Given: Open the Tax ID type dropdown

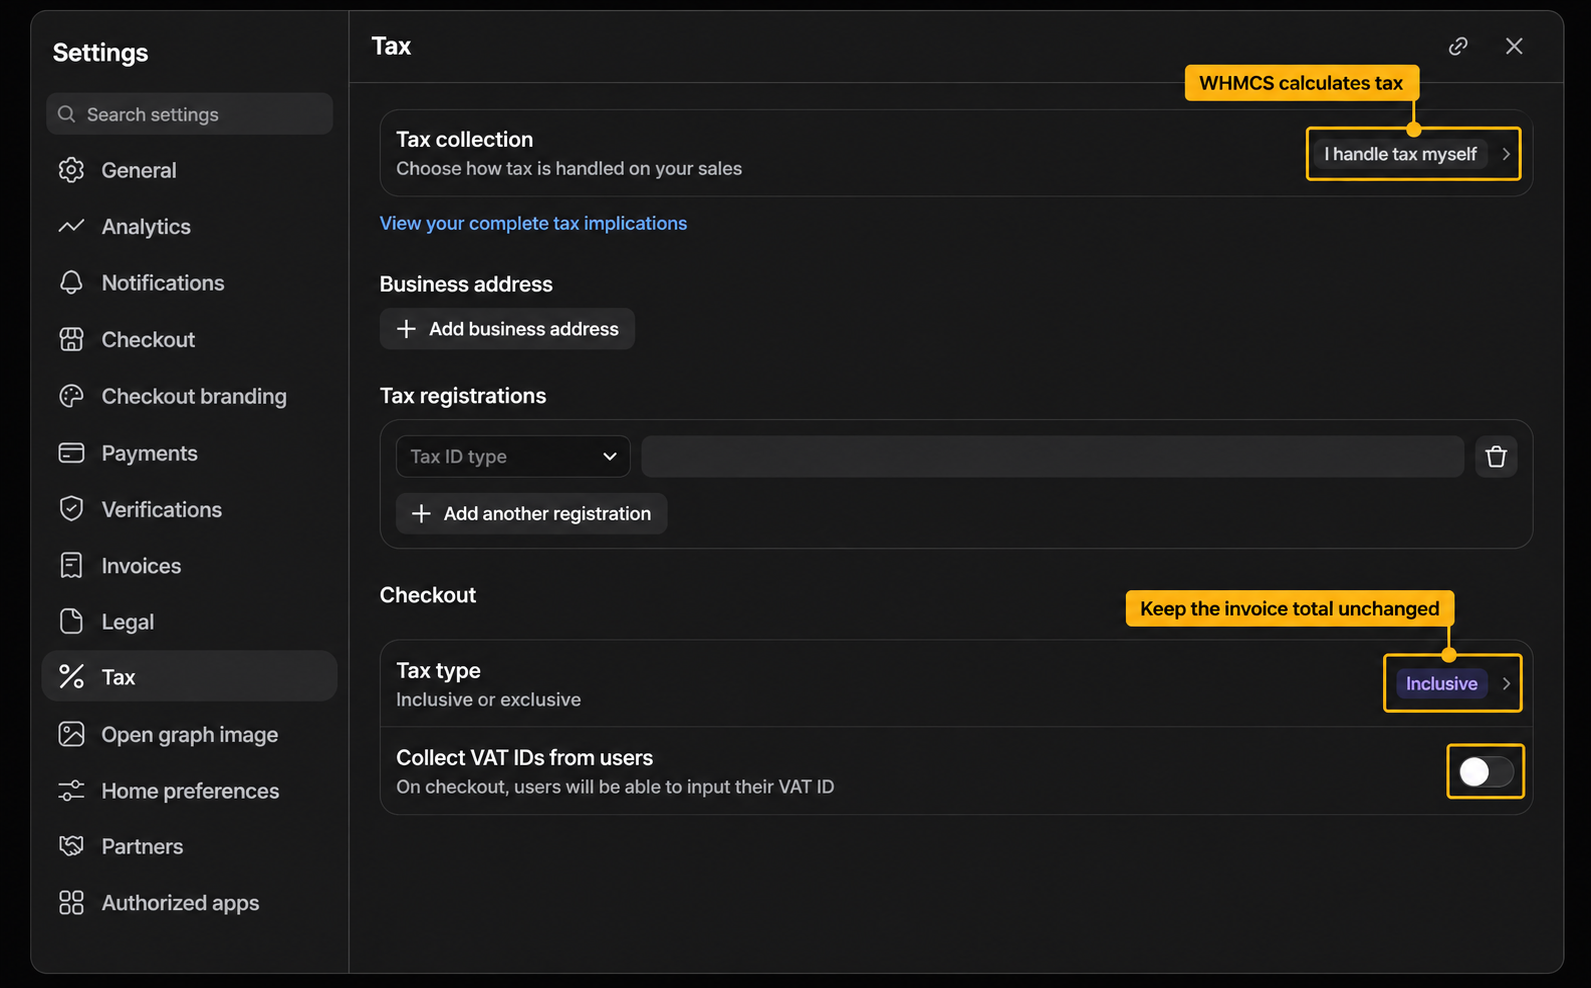Looking at the screenshot, I should pyautogui.click(x=513, y=457).
